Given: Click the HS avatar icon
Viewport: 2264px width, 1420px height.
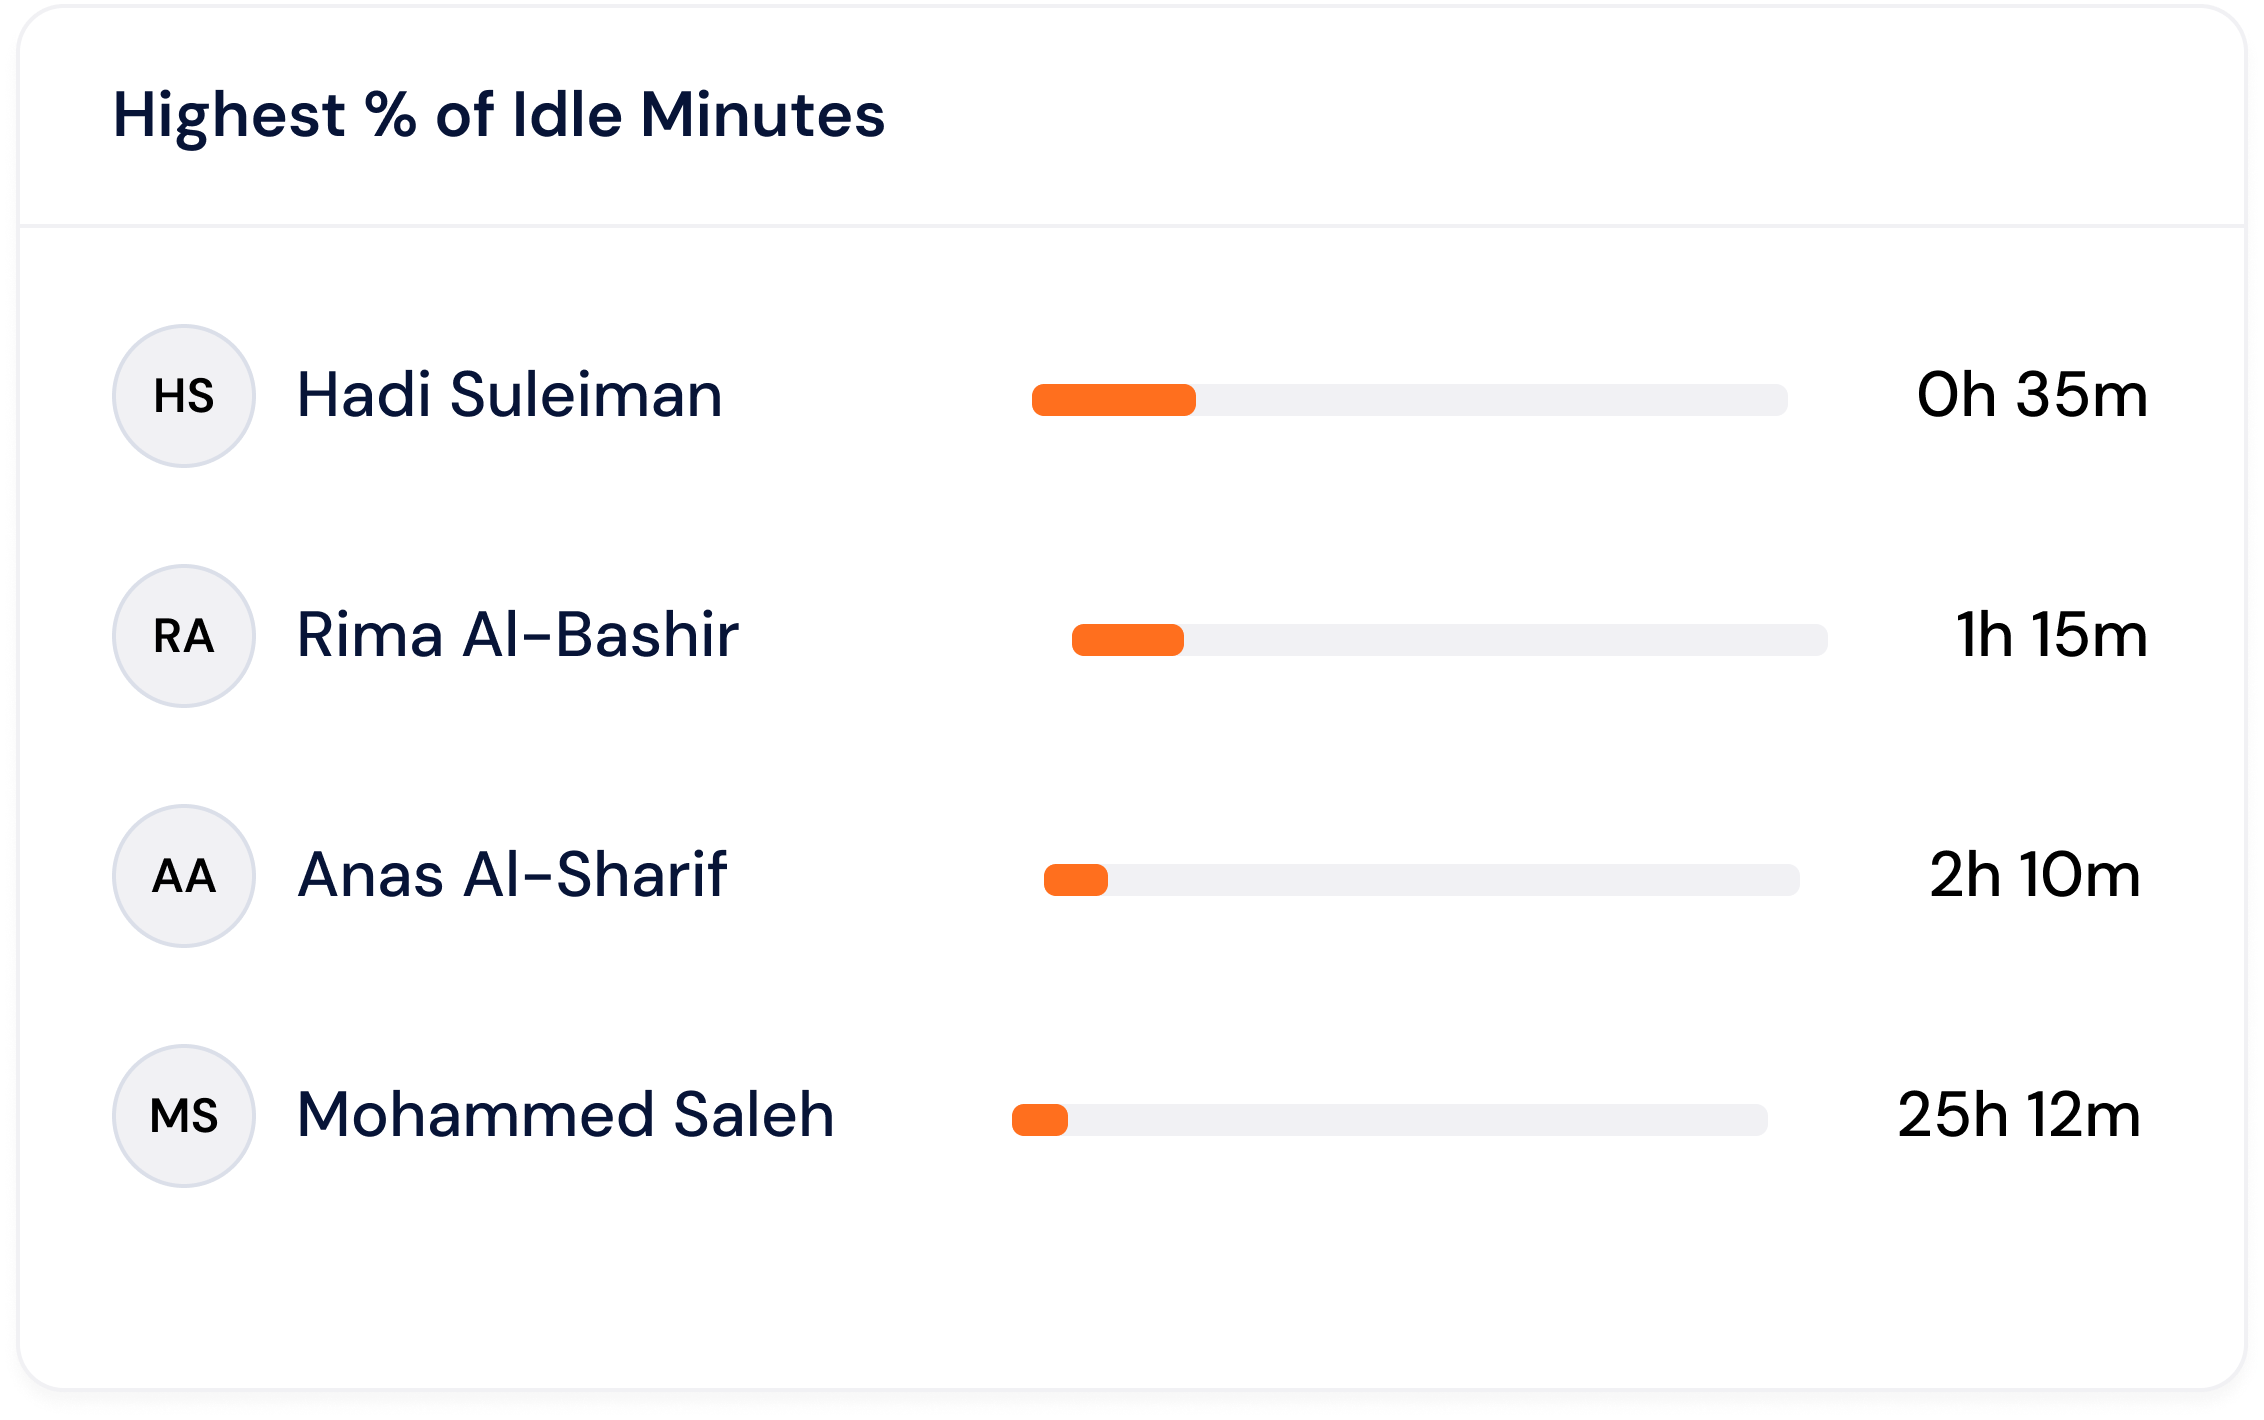Looking at the screenshot, I should 184,396.
